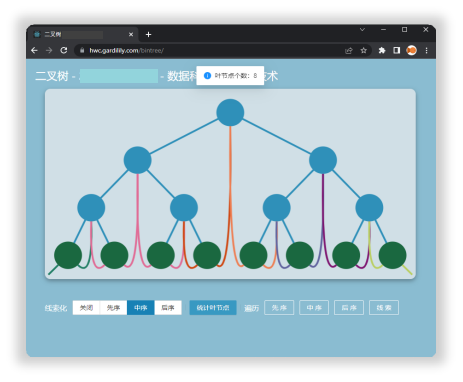Close the 二叉树 browser tab
463x382 pixels.
coord(131,34)
